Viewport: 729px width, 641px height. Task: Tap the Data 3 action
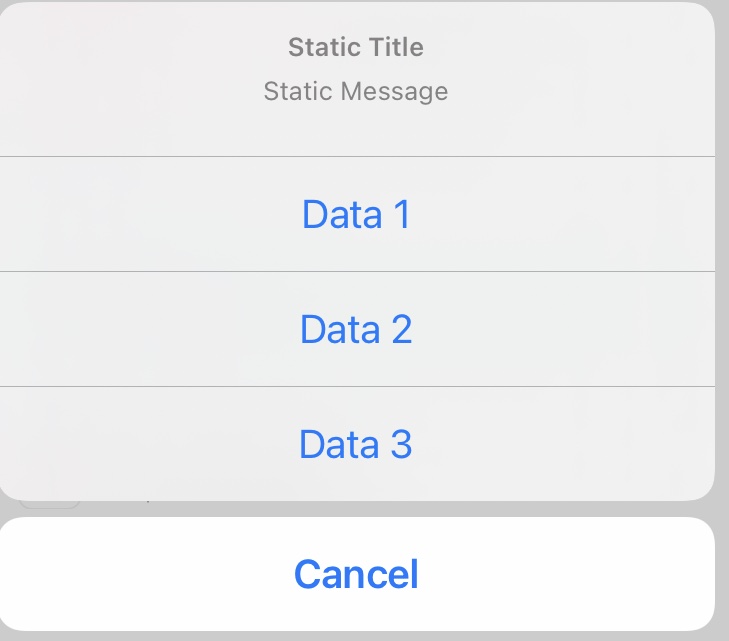(x=356, y=444)
